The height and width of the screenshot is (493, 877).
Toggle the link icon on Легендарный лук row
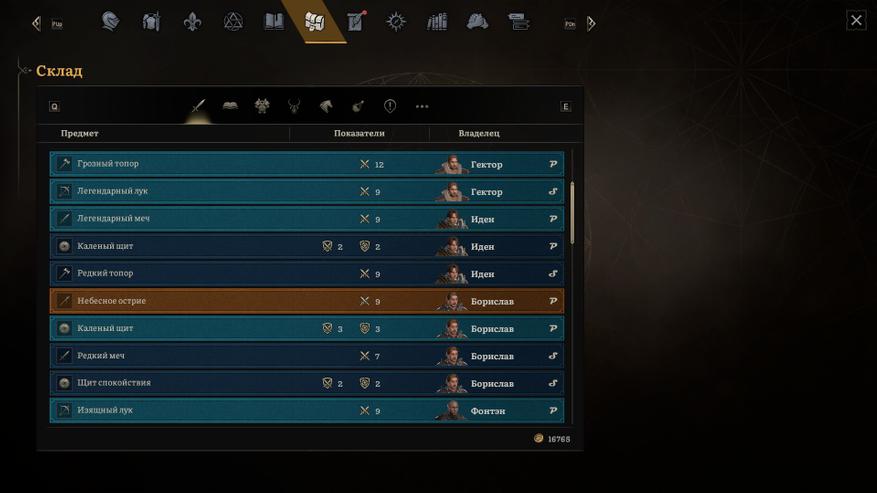(x=553, y=191)
